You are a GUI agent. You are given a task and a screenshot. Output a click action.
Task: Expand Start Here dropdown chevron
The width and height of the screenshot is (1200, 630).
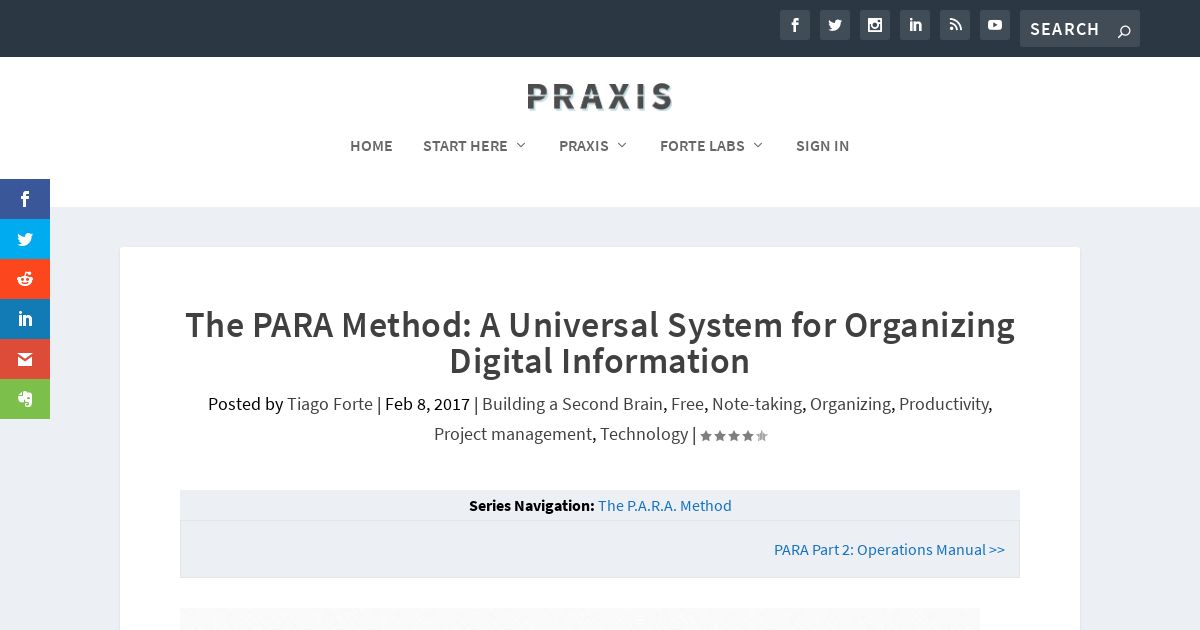[521, 146]
